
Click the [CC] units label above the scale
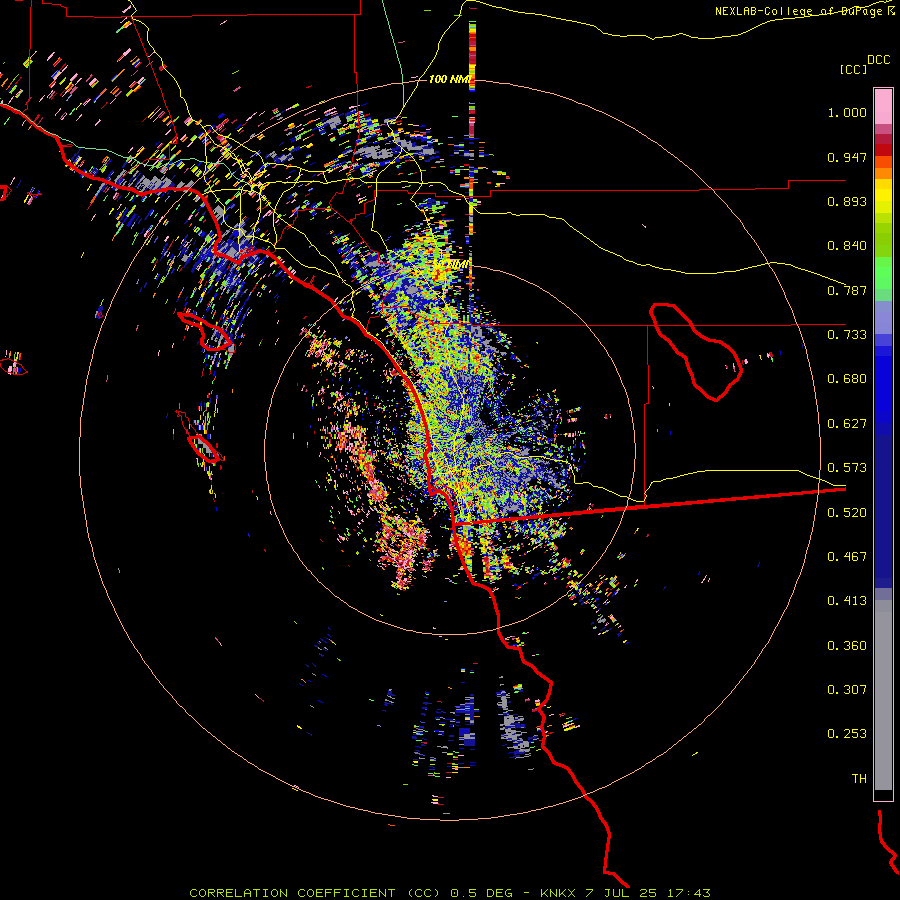point(853,69)
